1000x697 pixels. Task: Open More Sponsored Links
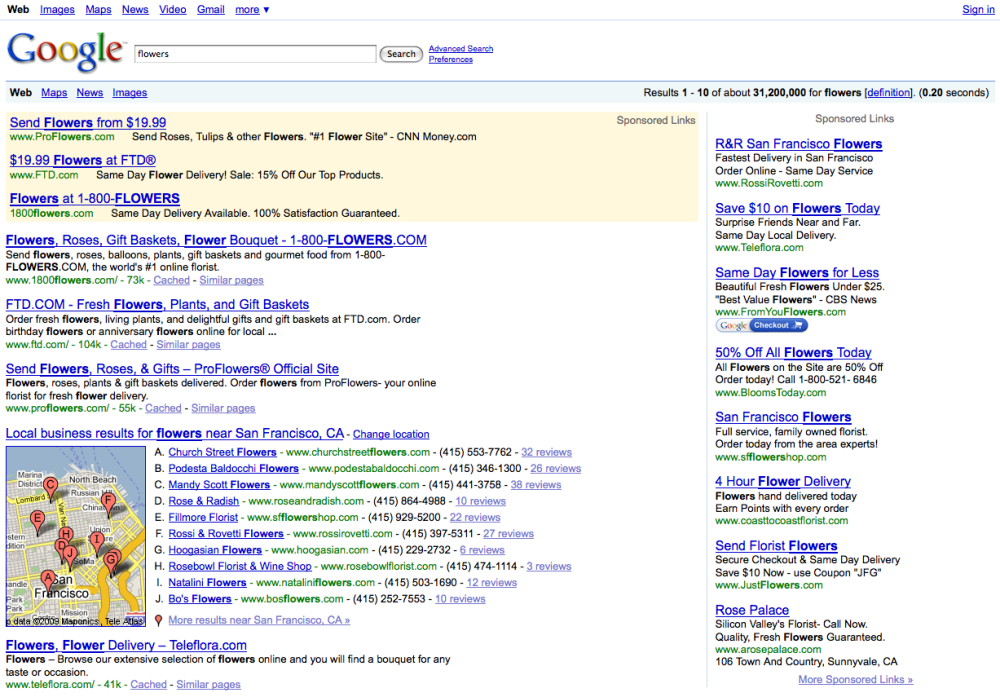pyautogui.click(x=855, y=680)
